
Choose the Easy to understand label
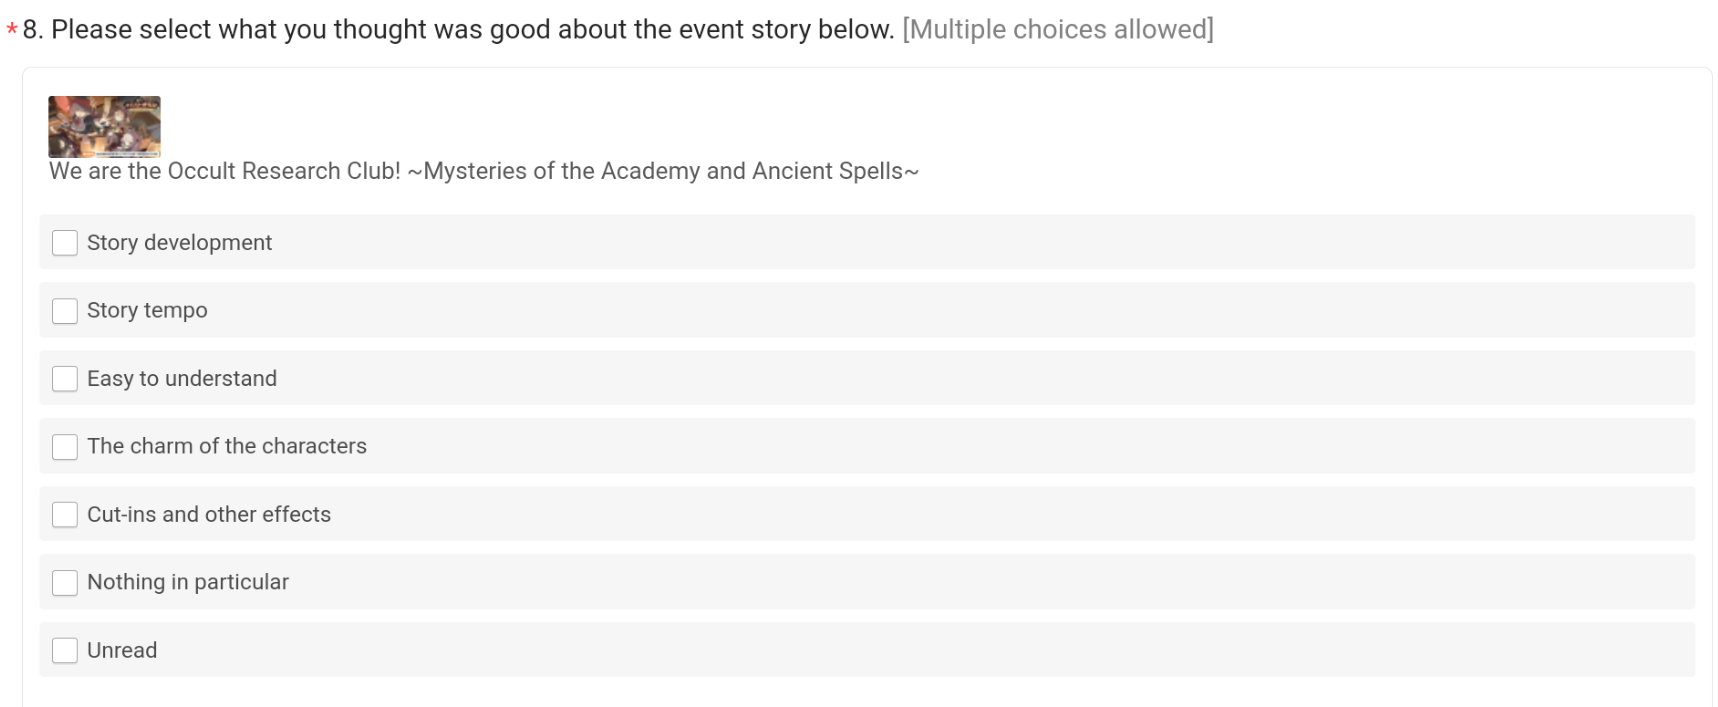[x=182, y=379]
